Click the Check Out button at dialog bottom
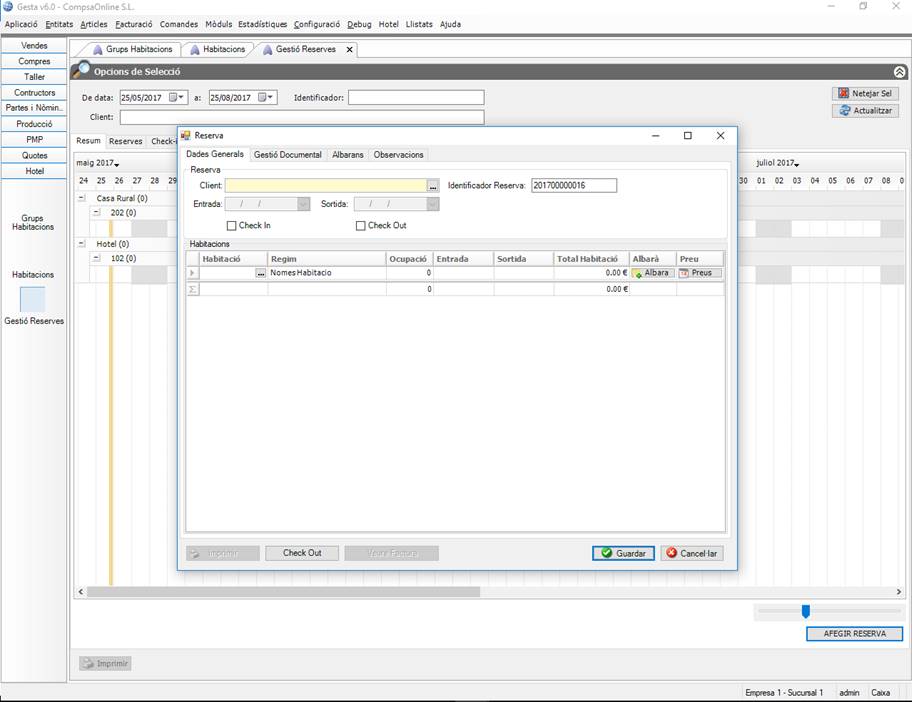 click(302, 553)
